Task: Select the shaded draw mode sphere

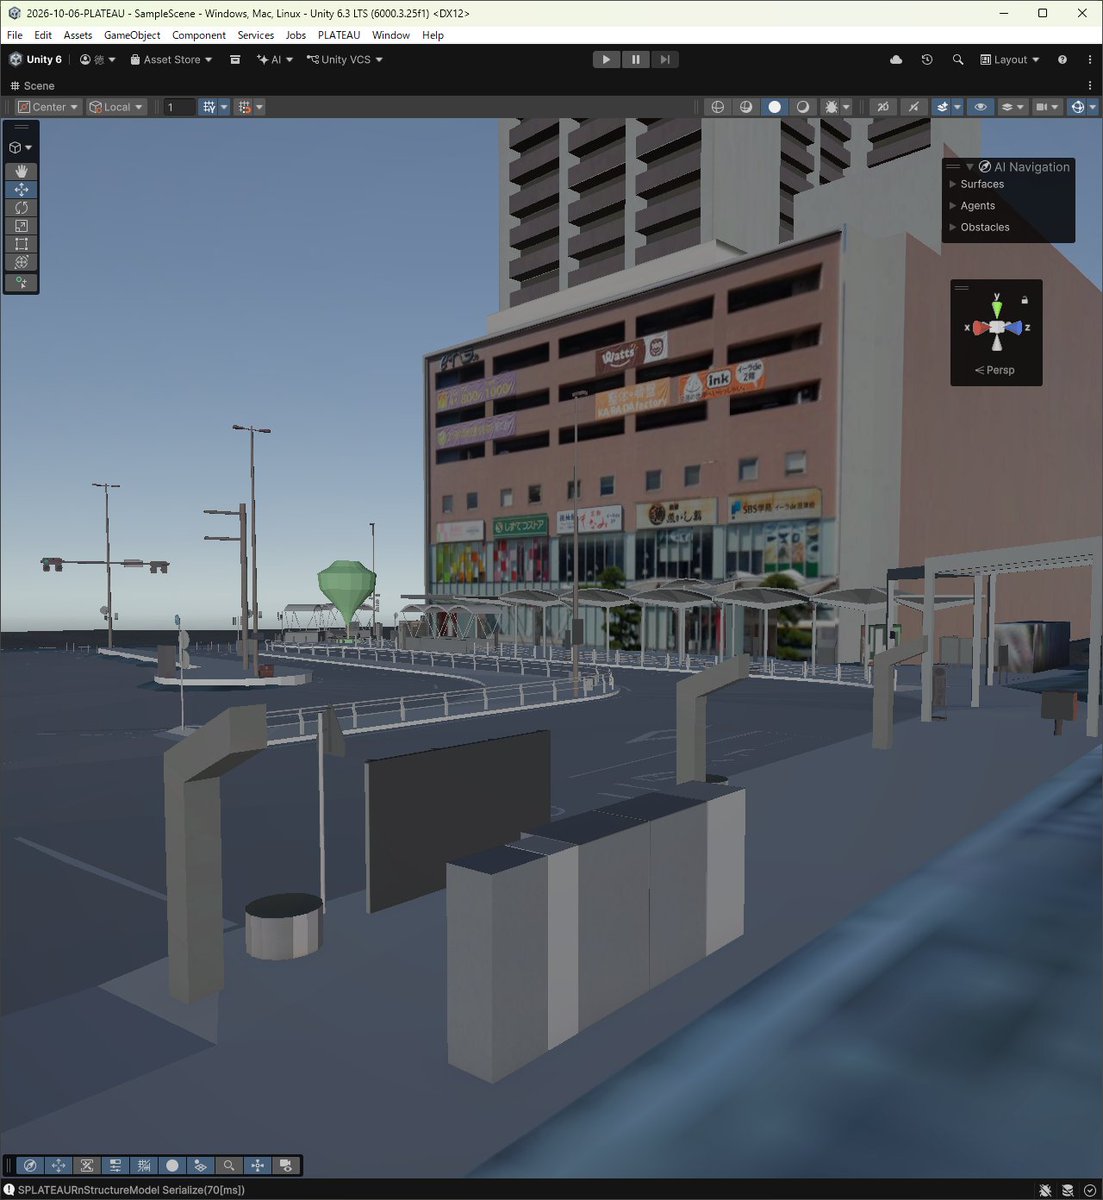Action: click(x=774, y=107)
